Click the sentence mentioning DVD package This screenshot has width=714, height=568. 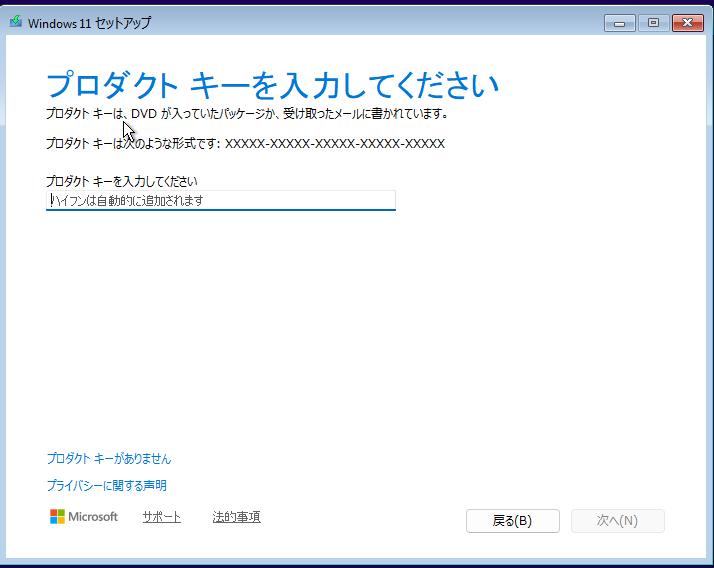click(x=247, y=114)
